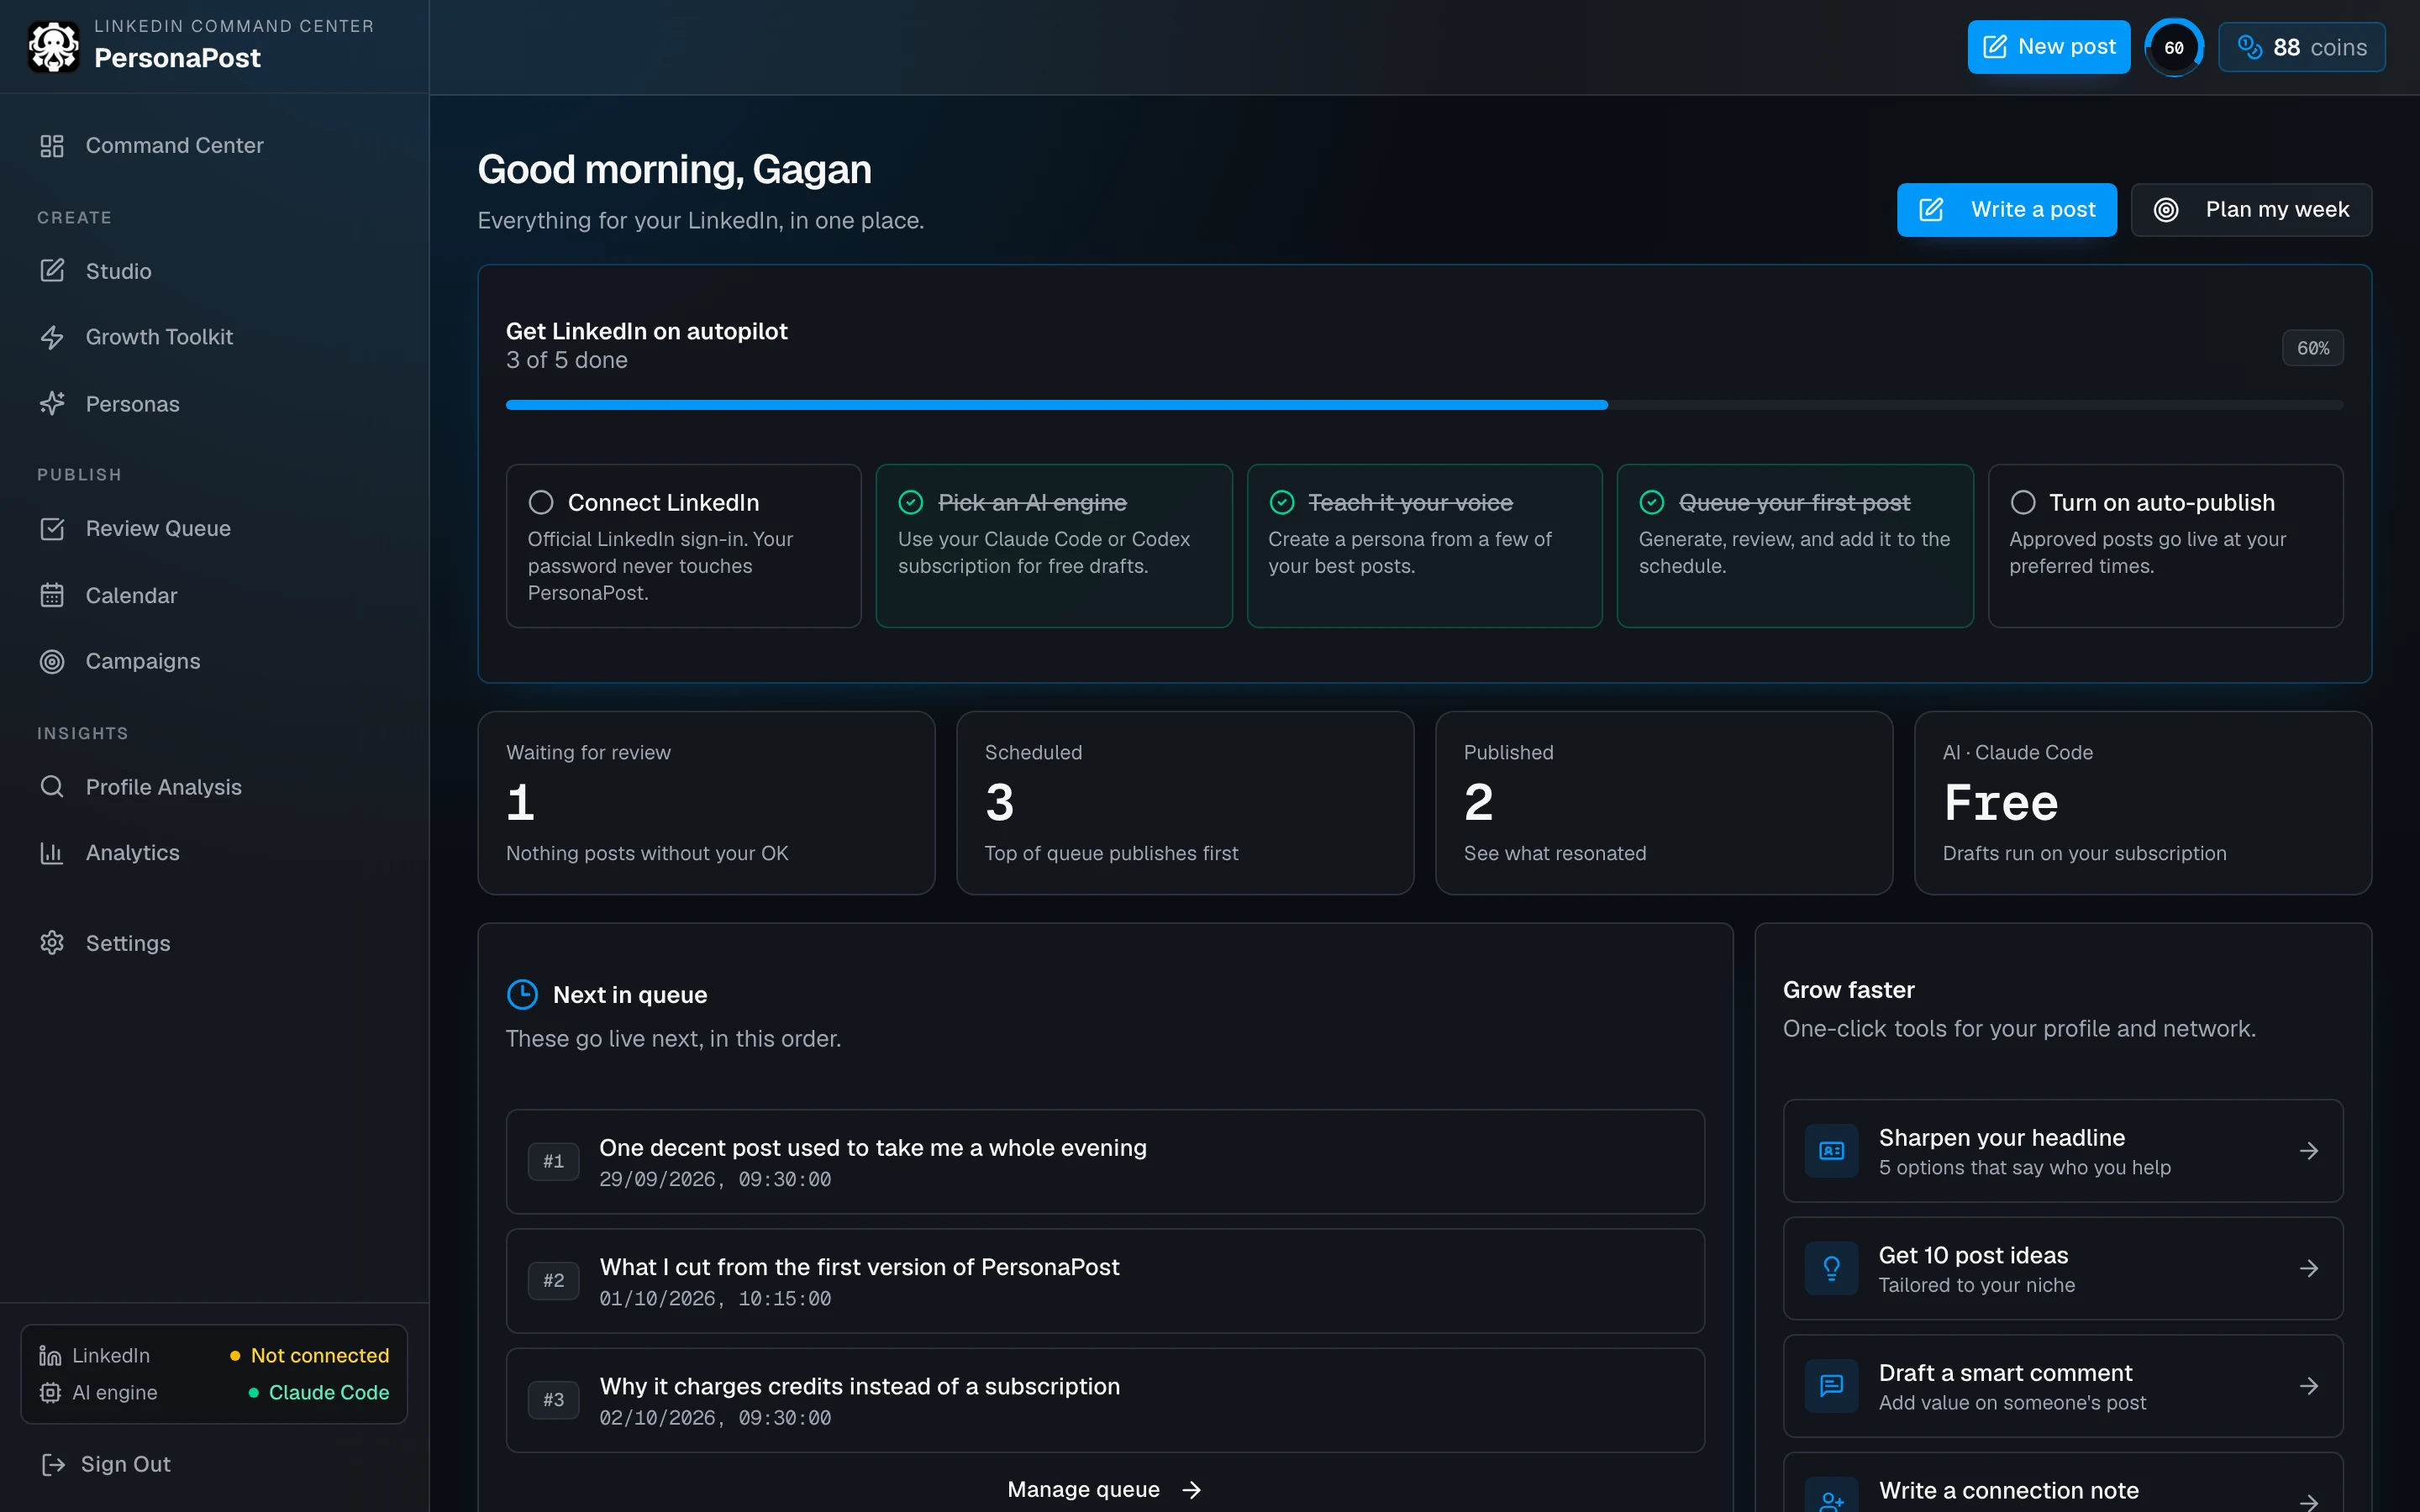Open the Write a connection note arrow
This screenshot has height=1512, width=2420.
(x=2309, y=1502)
